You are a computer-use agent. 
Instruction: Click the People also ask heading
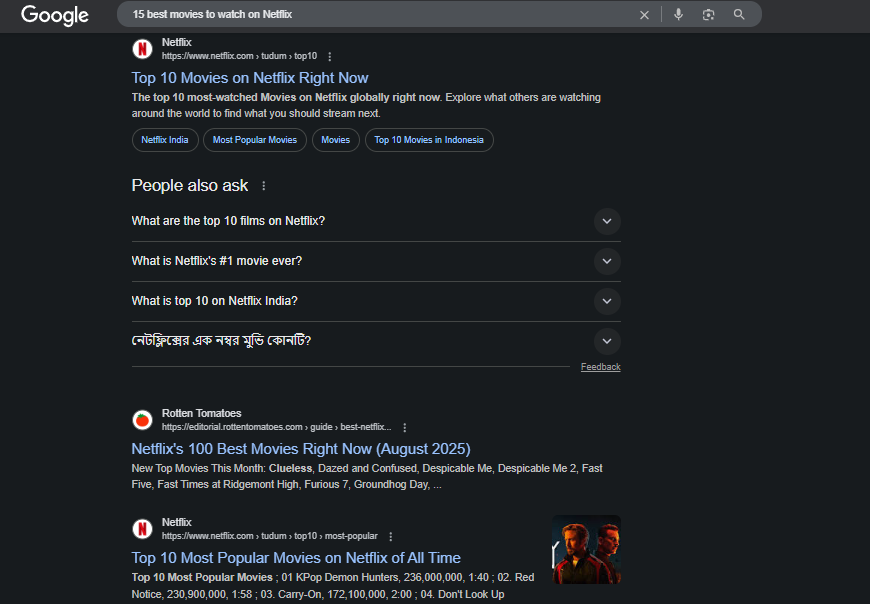click(190, 185)
